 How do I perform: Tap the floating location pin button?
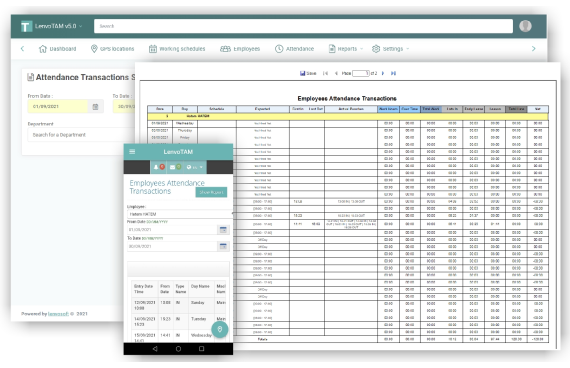pos(220,329)
